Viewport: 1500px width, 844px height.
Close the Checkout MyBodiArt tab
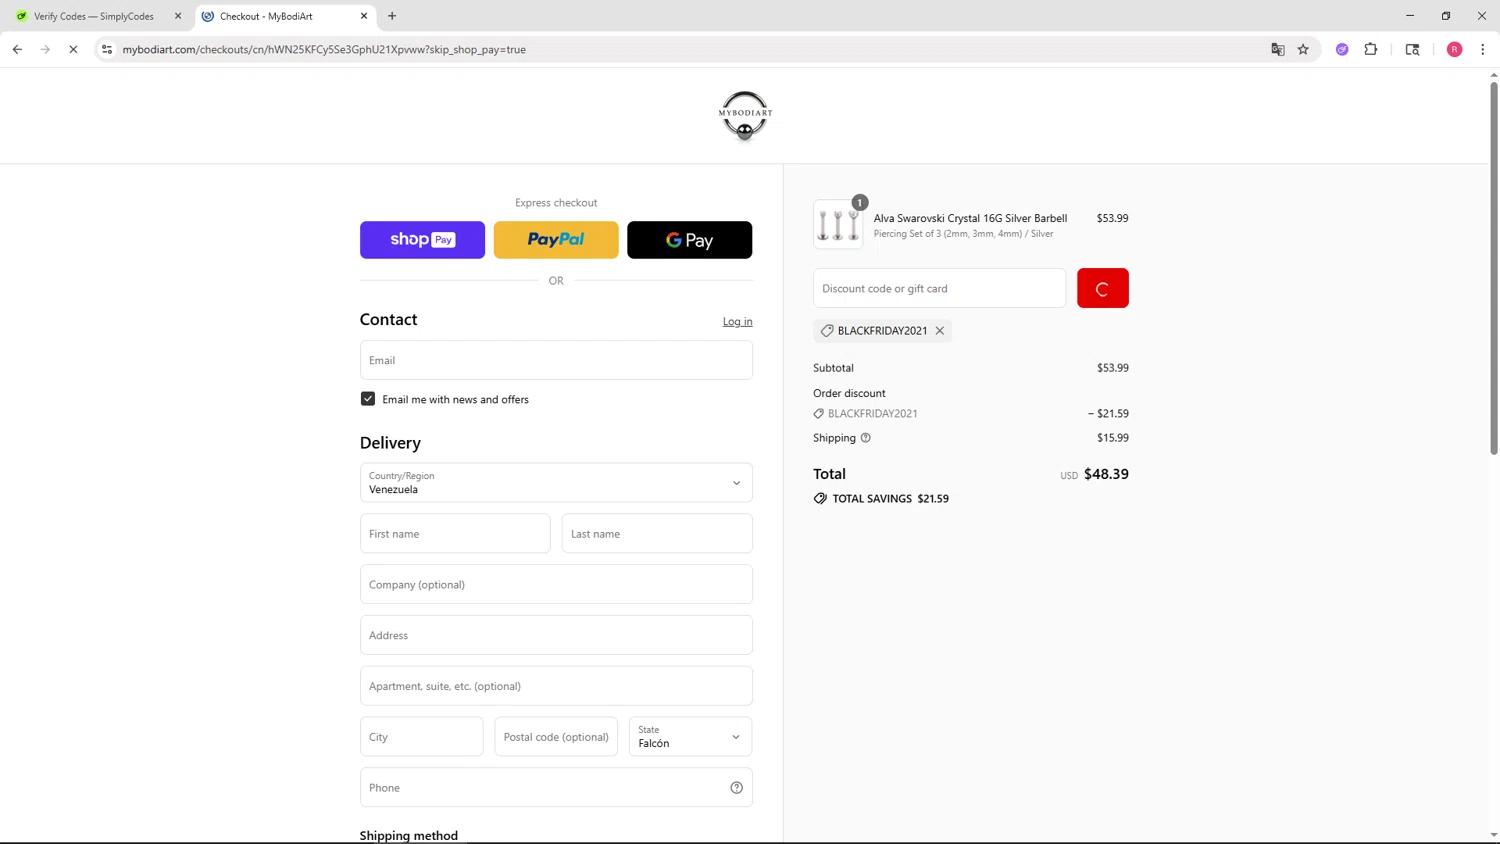point(364,16)
